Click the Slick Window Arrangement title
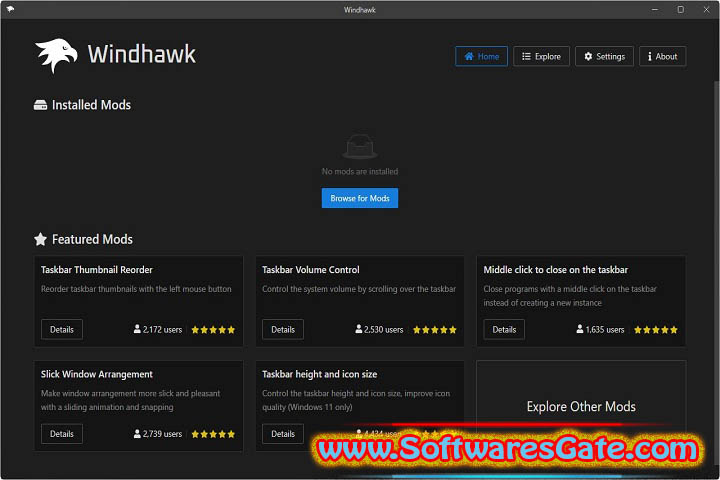The height and width of the screenshot is (480, 720). point(96,374)
